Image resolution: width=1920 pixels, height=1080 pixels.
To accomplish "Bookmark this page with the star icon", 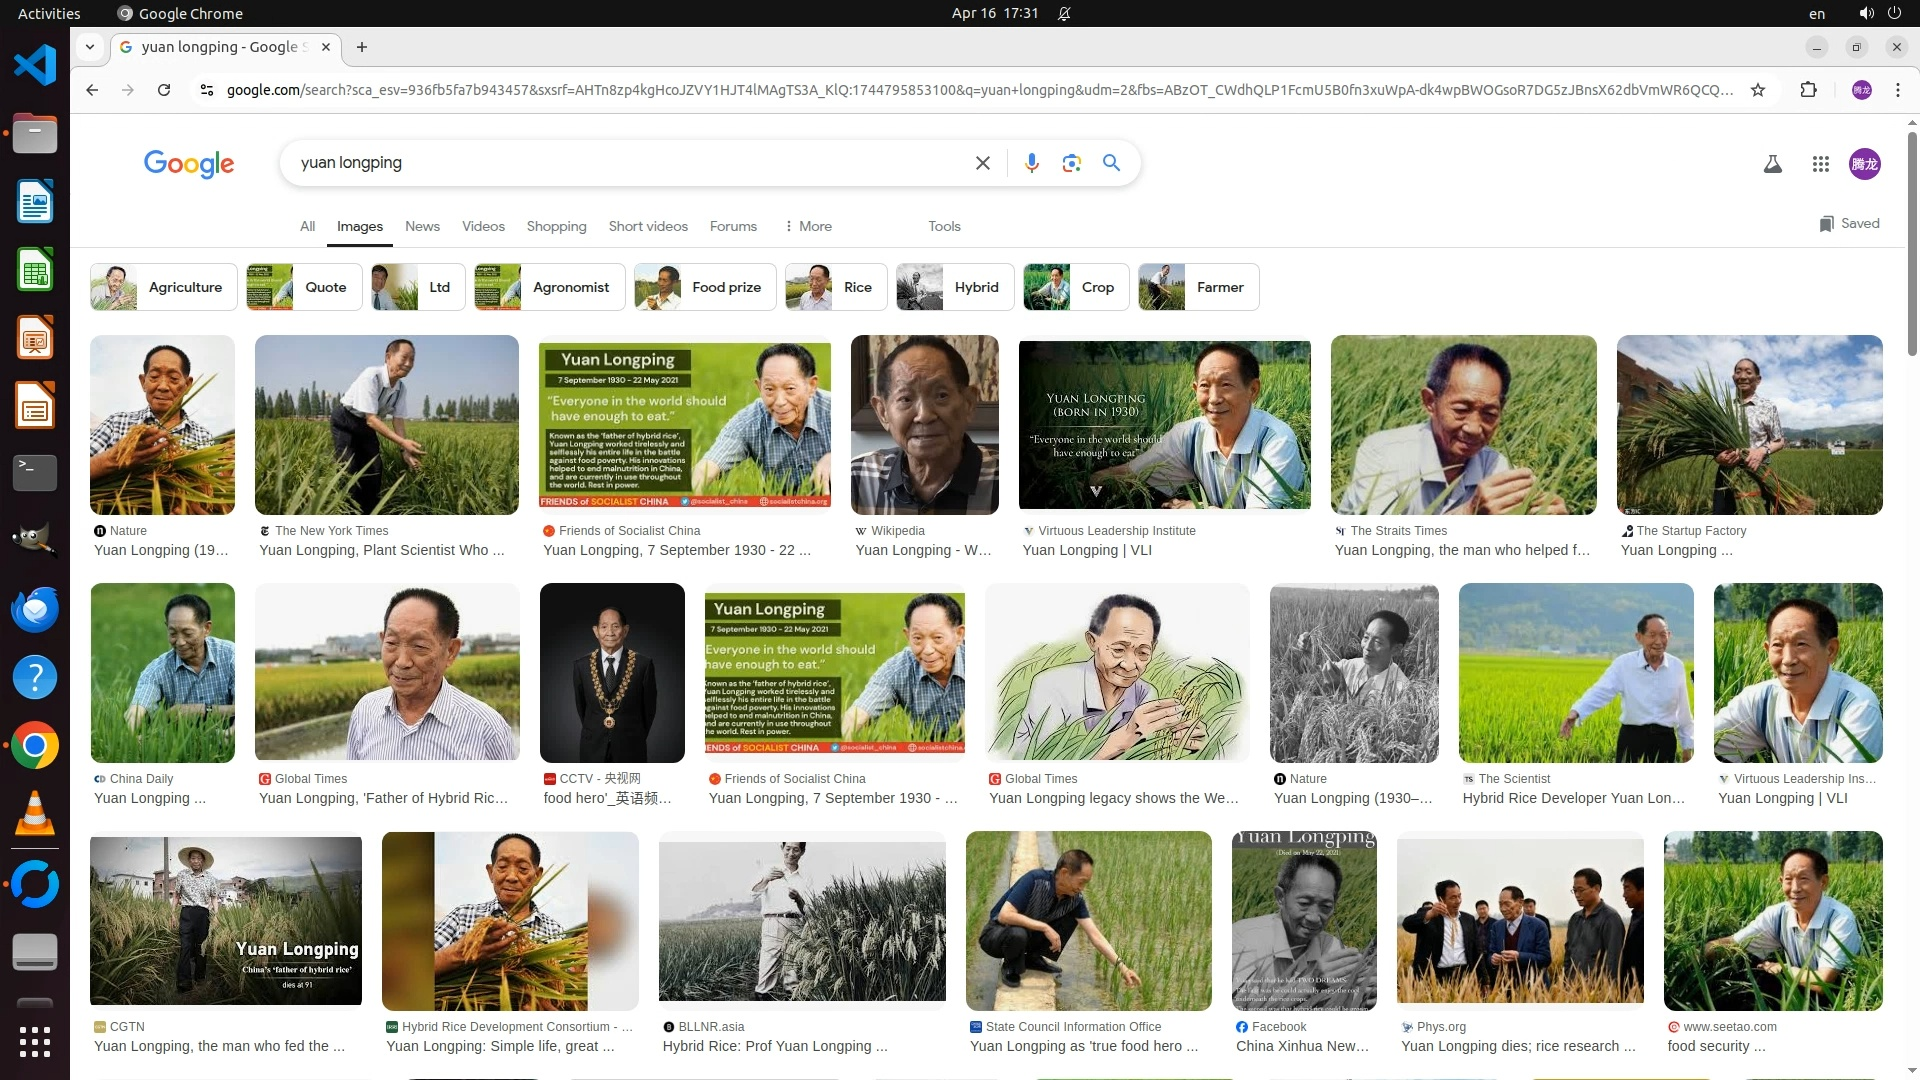I will 1758,90.
